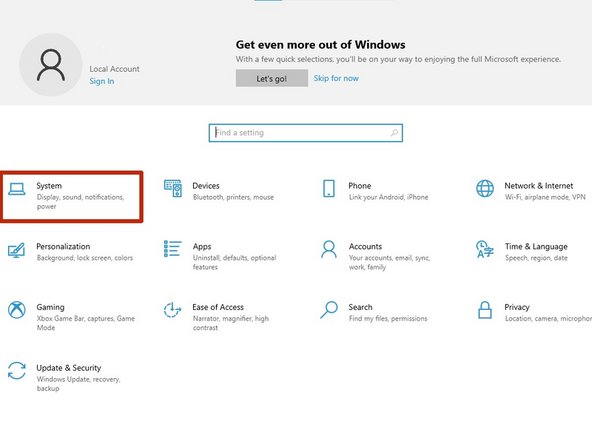The width and height of the screenshot is (592, 444).
Task: Select the Search category title
Action: point(360,307)
